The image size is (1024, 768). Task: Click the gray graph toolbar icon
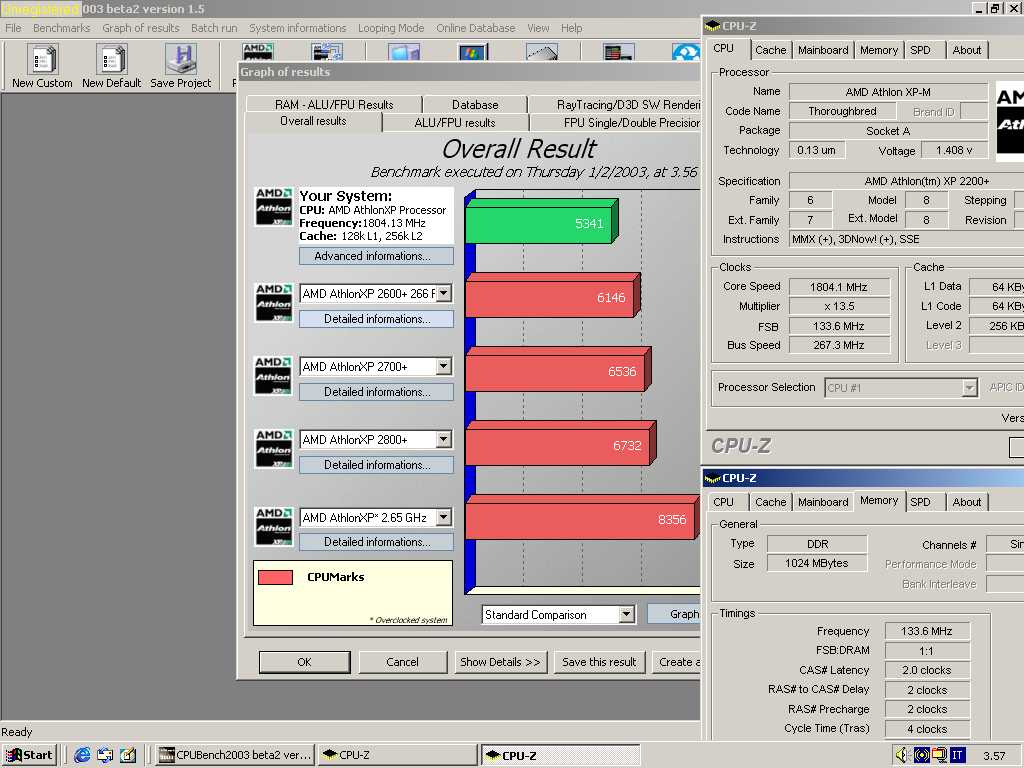[x=542, y=52]
